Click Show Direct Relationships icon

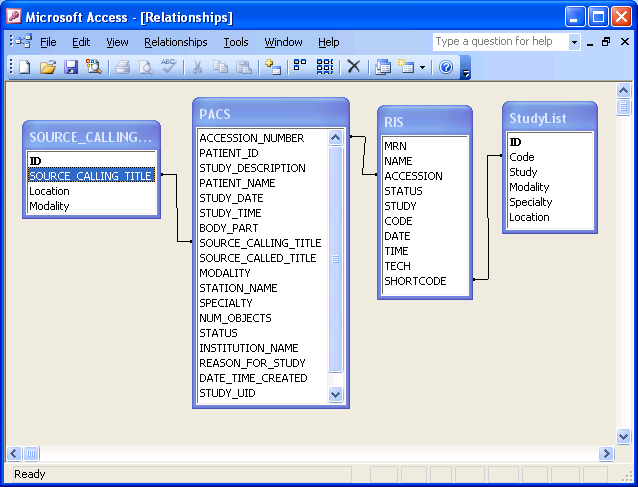tap(300, 66)
